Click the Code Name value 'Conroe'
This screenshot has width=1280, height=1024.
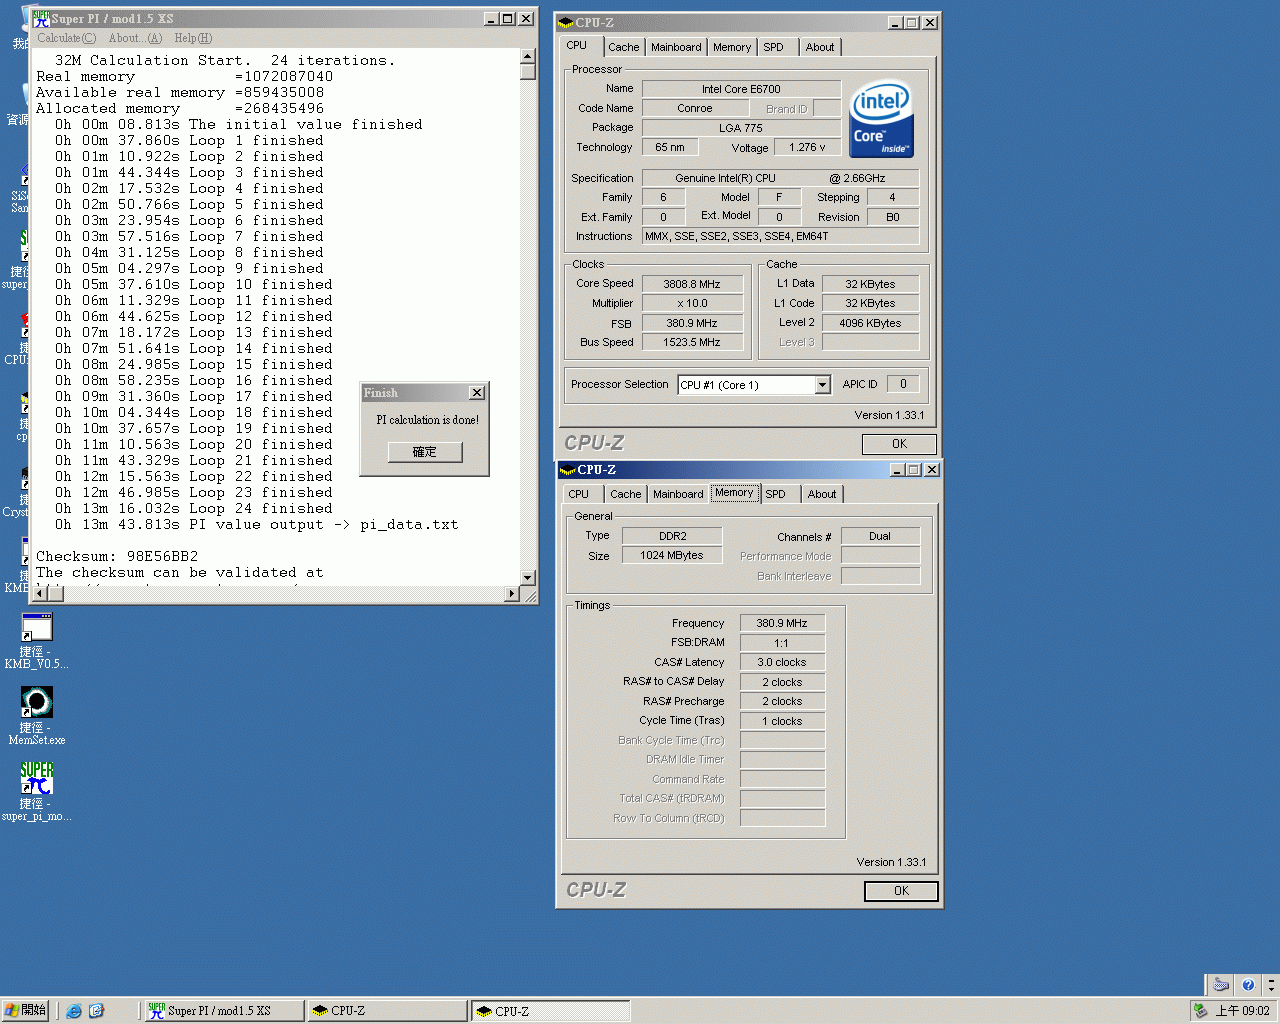pos(695,108)
